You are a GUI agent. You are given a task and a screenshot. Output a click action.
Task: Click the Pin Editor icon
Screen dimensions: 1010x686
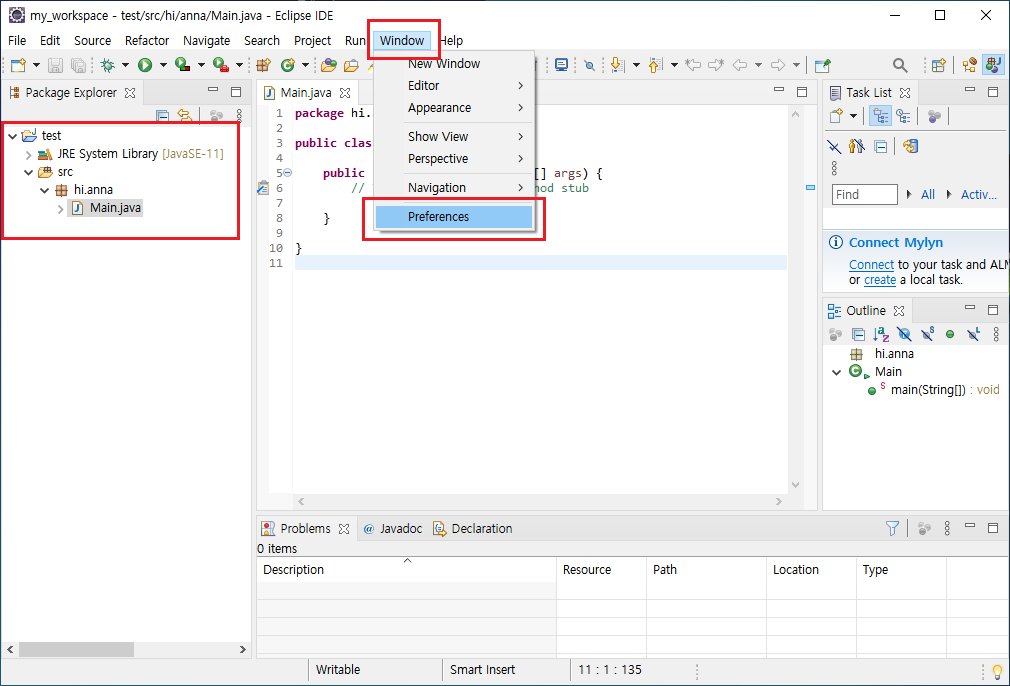823,65
